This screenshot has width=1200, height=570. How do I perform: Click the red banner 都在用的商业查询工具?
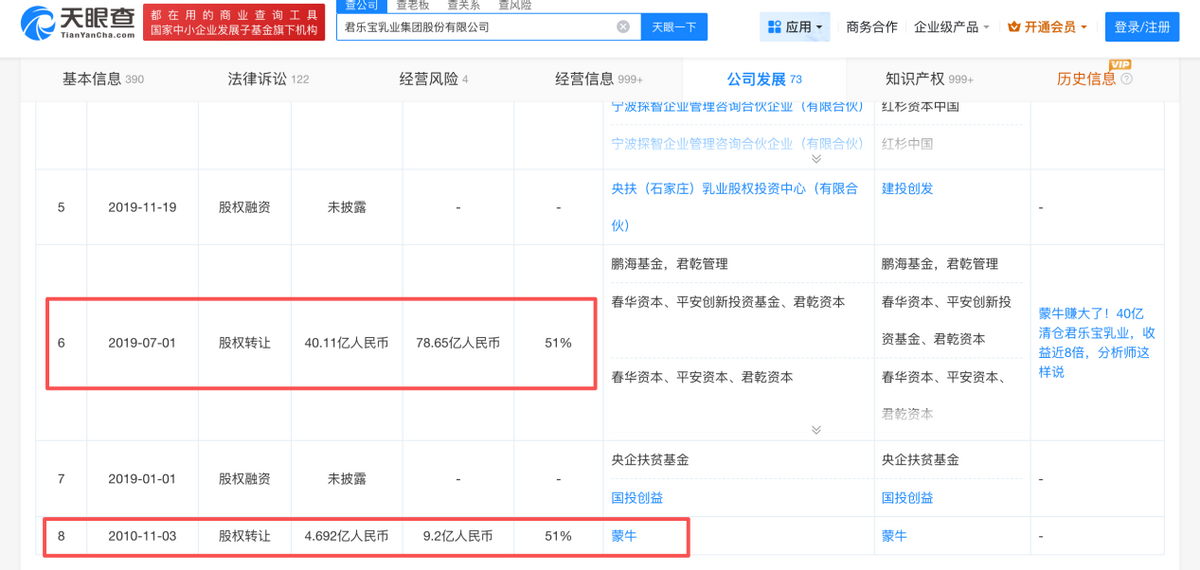tap(235, 22)
